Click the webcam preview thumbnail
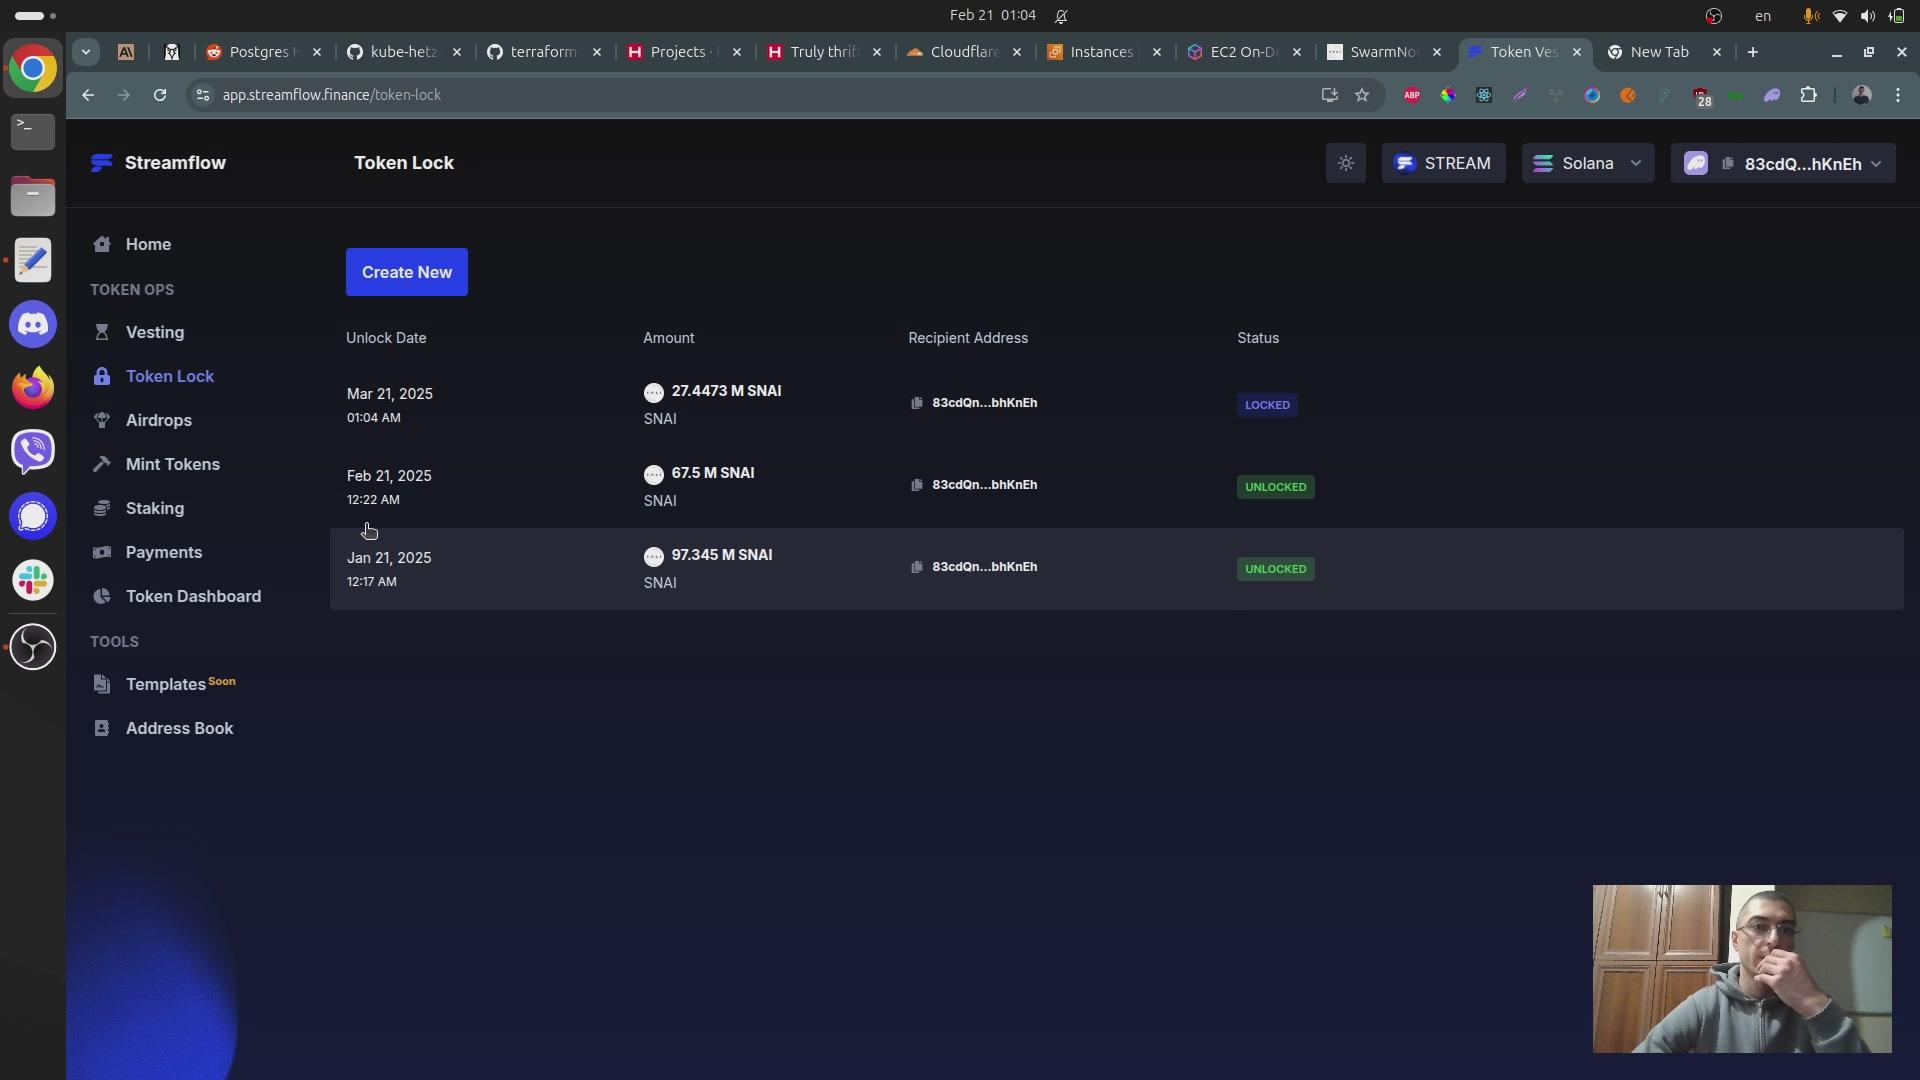 coord(1742,968)
